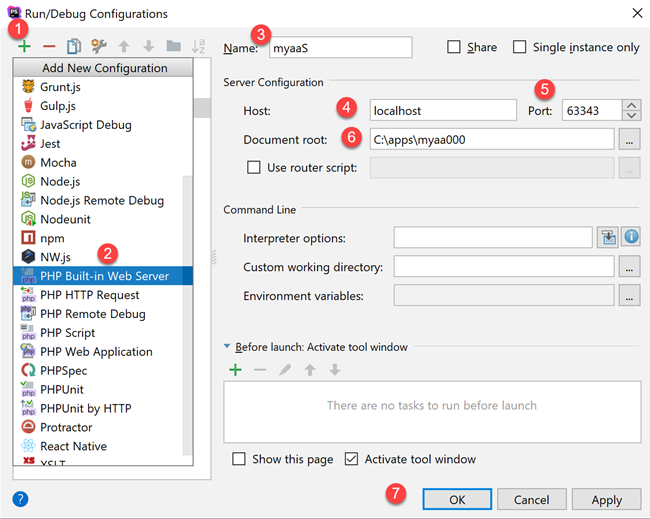Enable Show this page checkbox

pyautogui.click(x=239, y=459)
